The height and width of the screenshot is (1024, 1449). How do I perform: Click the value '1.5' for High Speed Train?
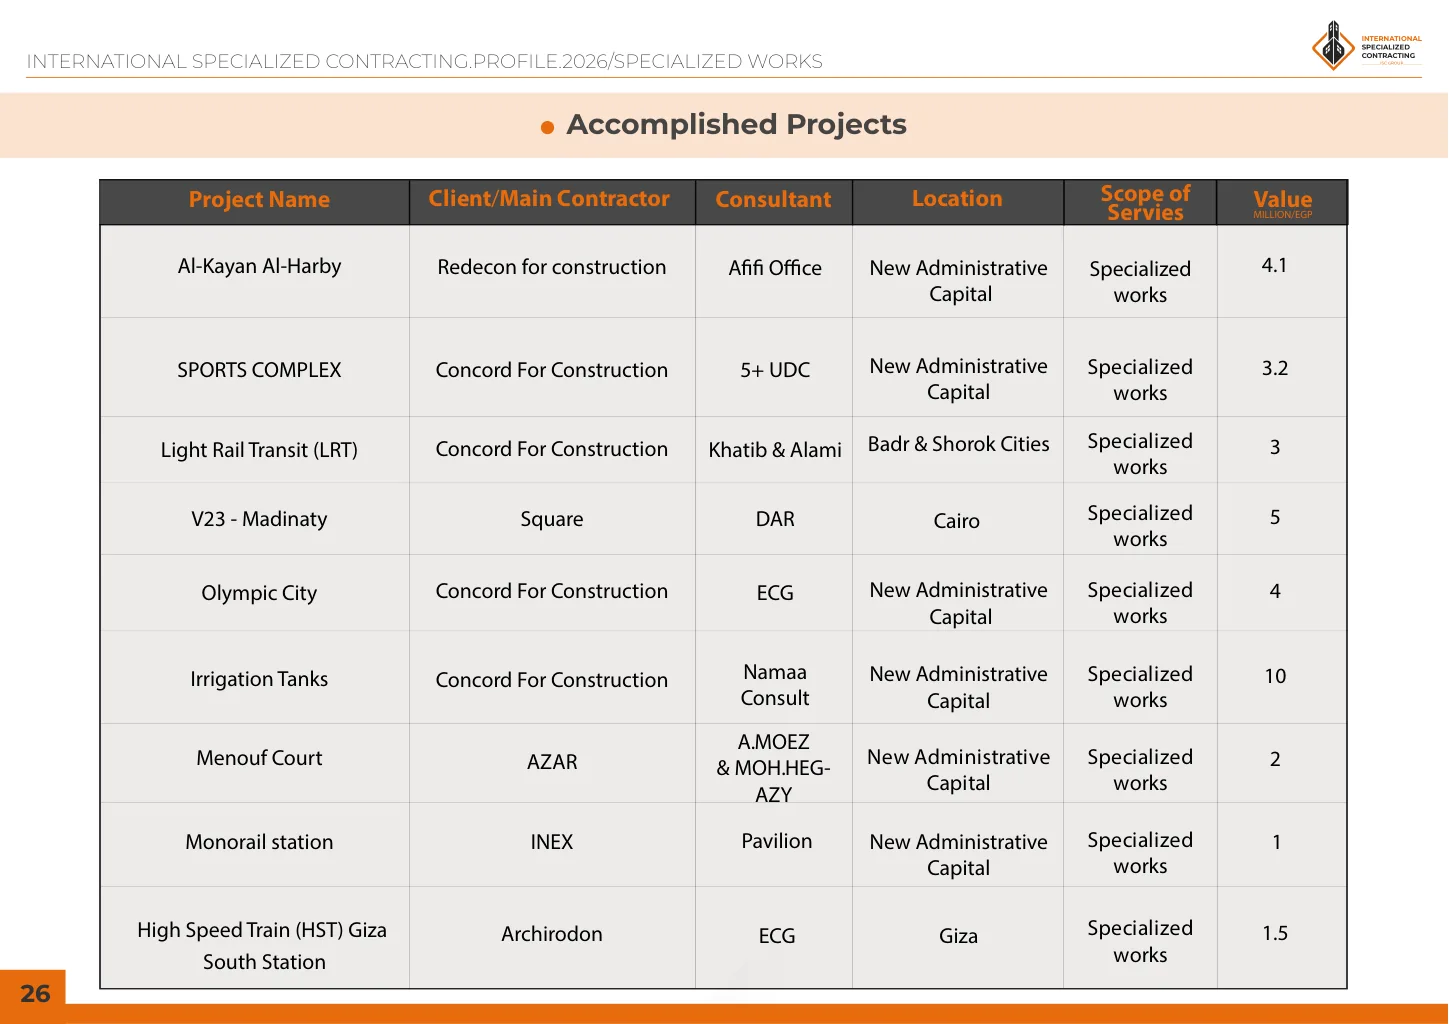click(x=1275, y=933)
